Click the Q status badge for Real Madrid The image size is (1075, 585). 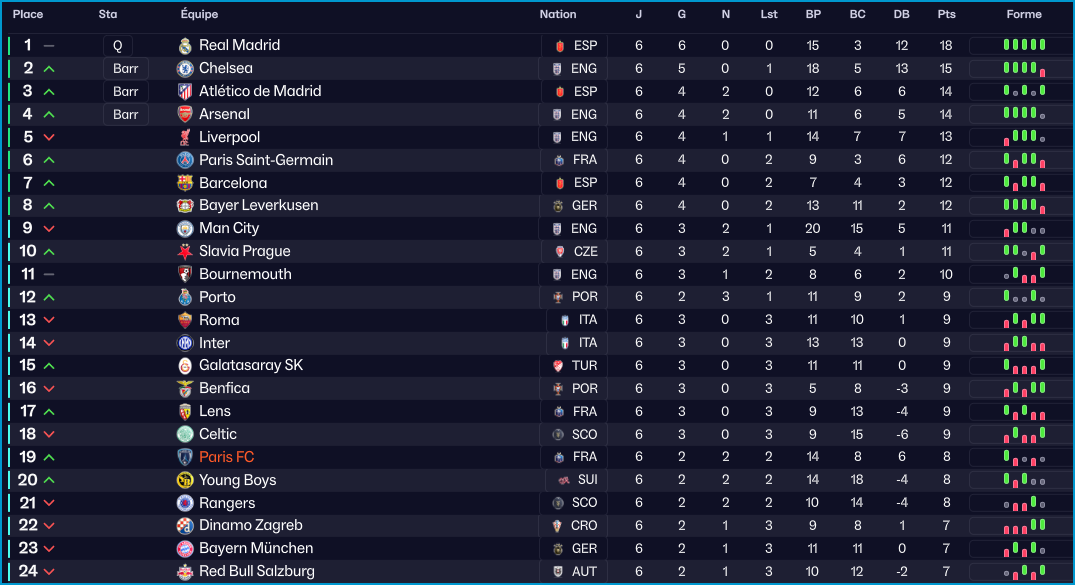117,46
